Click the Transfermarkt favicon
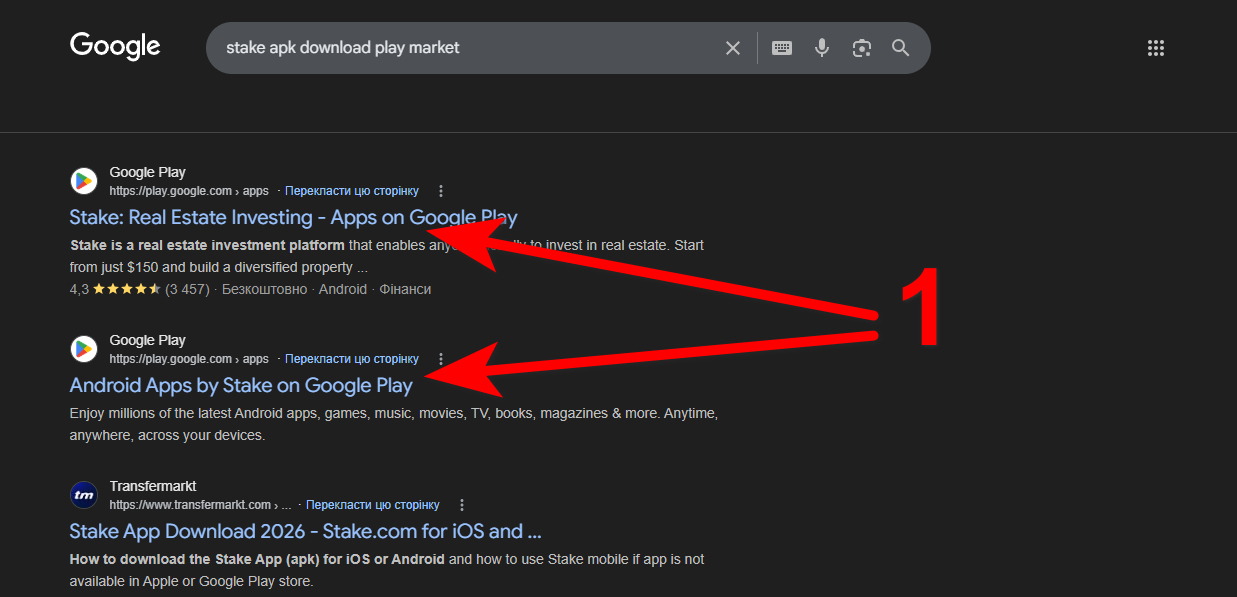1237x597 pixels. click(x=84, y=495)
